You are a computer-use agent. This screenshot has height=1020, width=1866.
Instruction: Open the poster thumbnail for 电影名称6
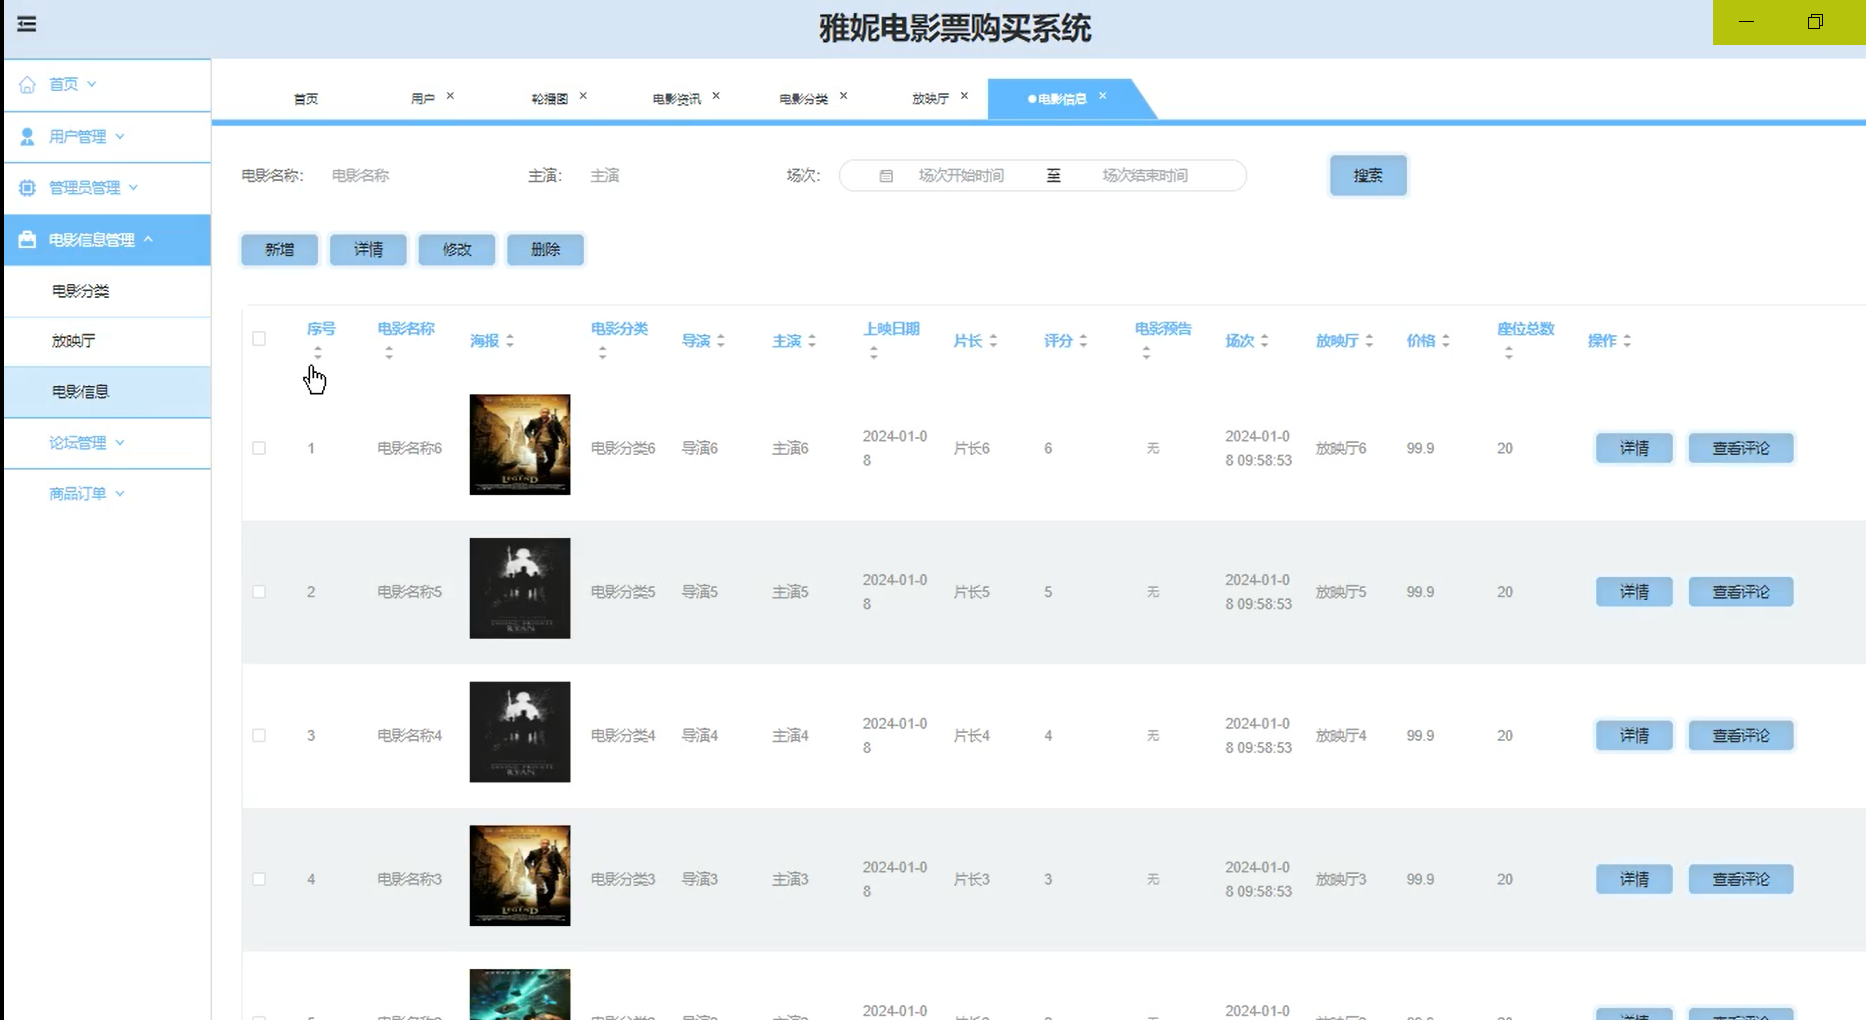[x=520, y=445]
